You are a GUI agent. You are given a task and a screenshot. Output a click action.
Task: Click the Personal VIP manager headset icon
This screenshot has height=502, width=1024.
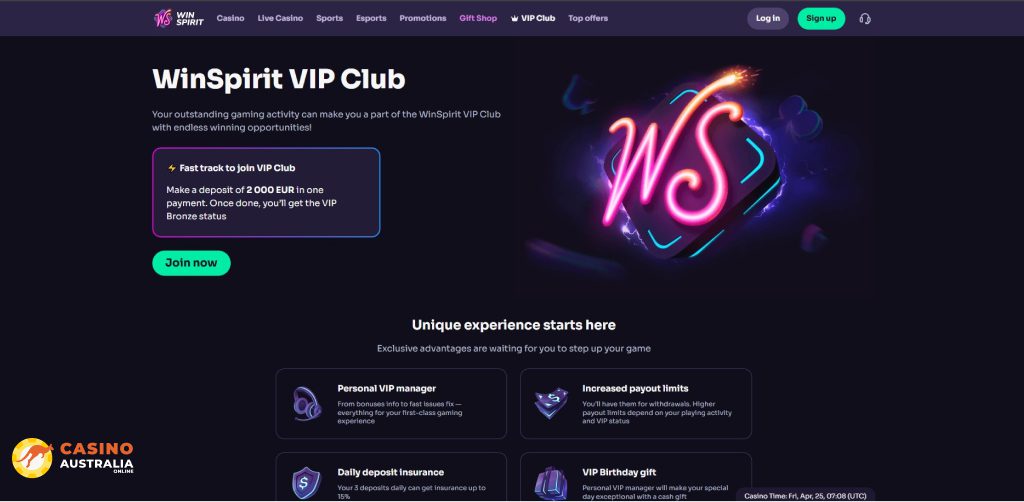tap(306, 403)
